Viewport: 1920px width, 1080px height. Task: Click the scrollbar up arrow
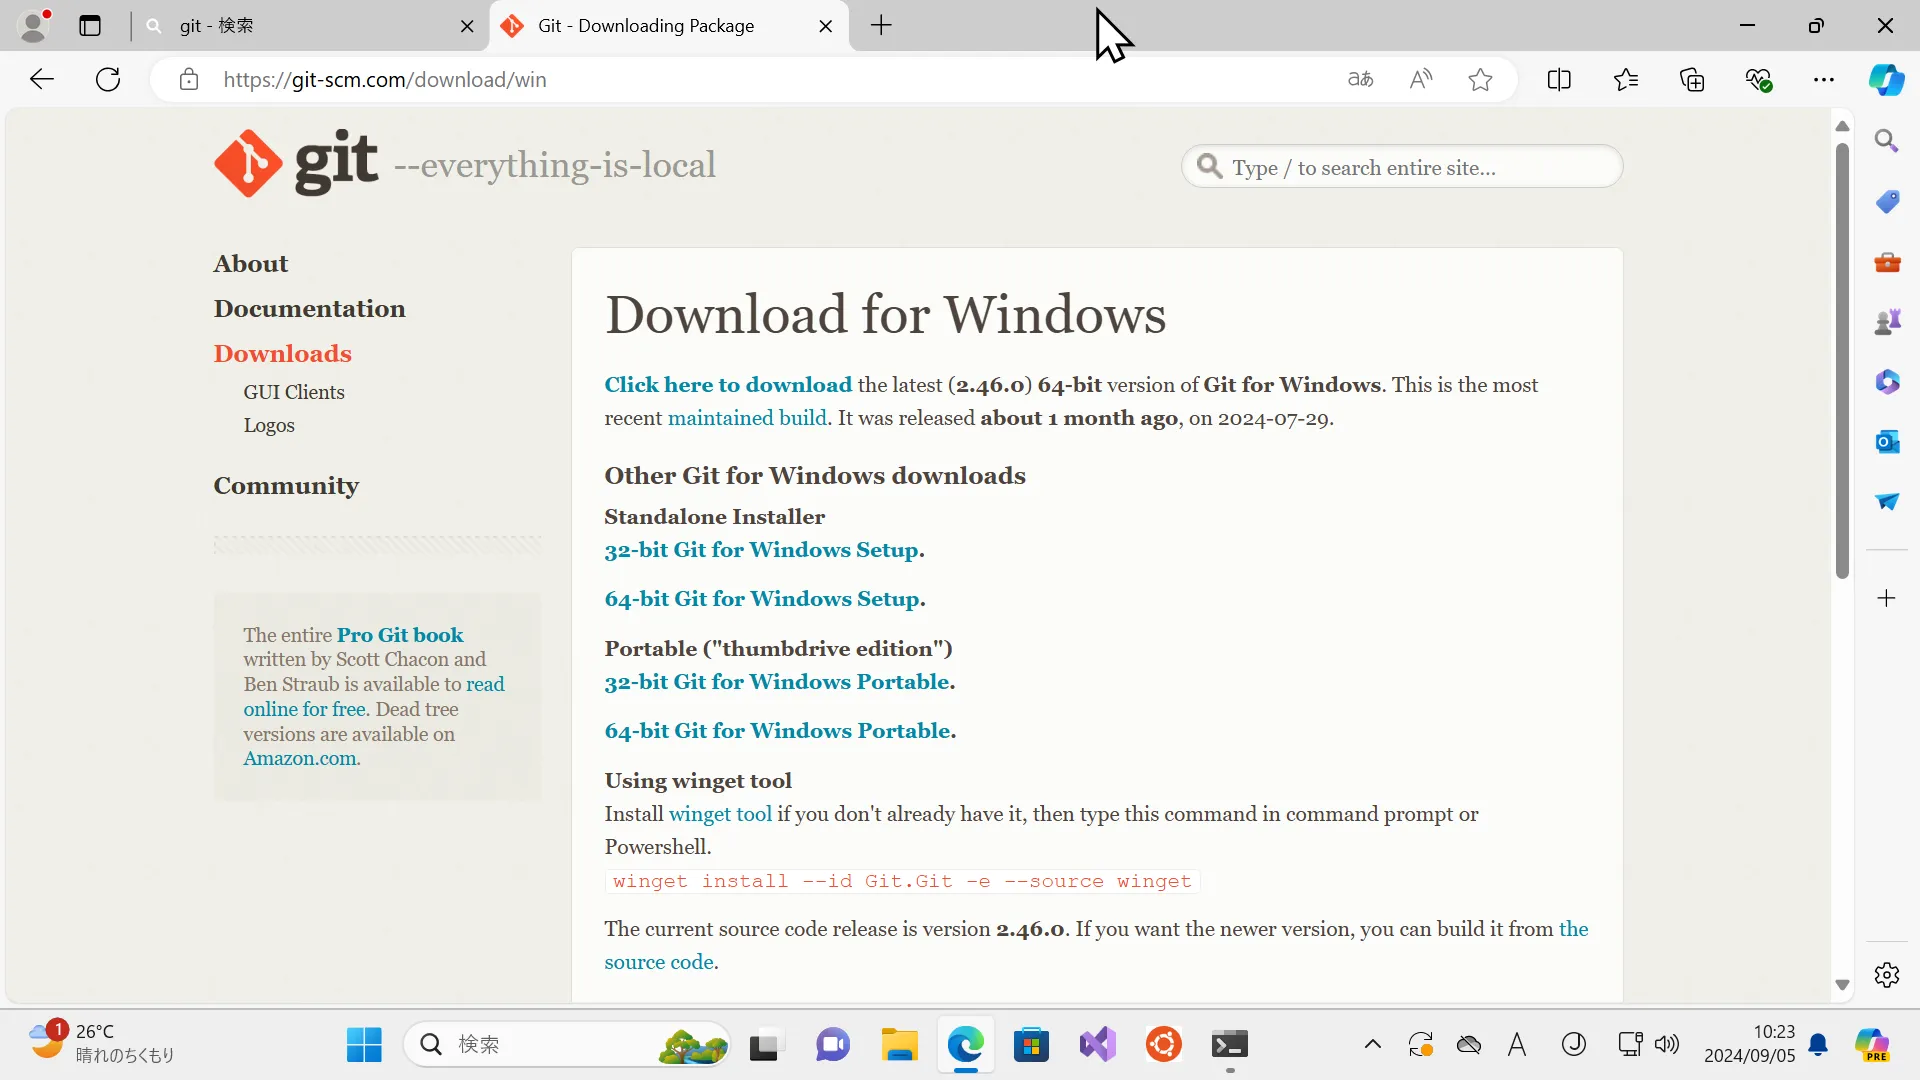pos(1842,127)
